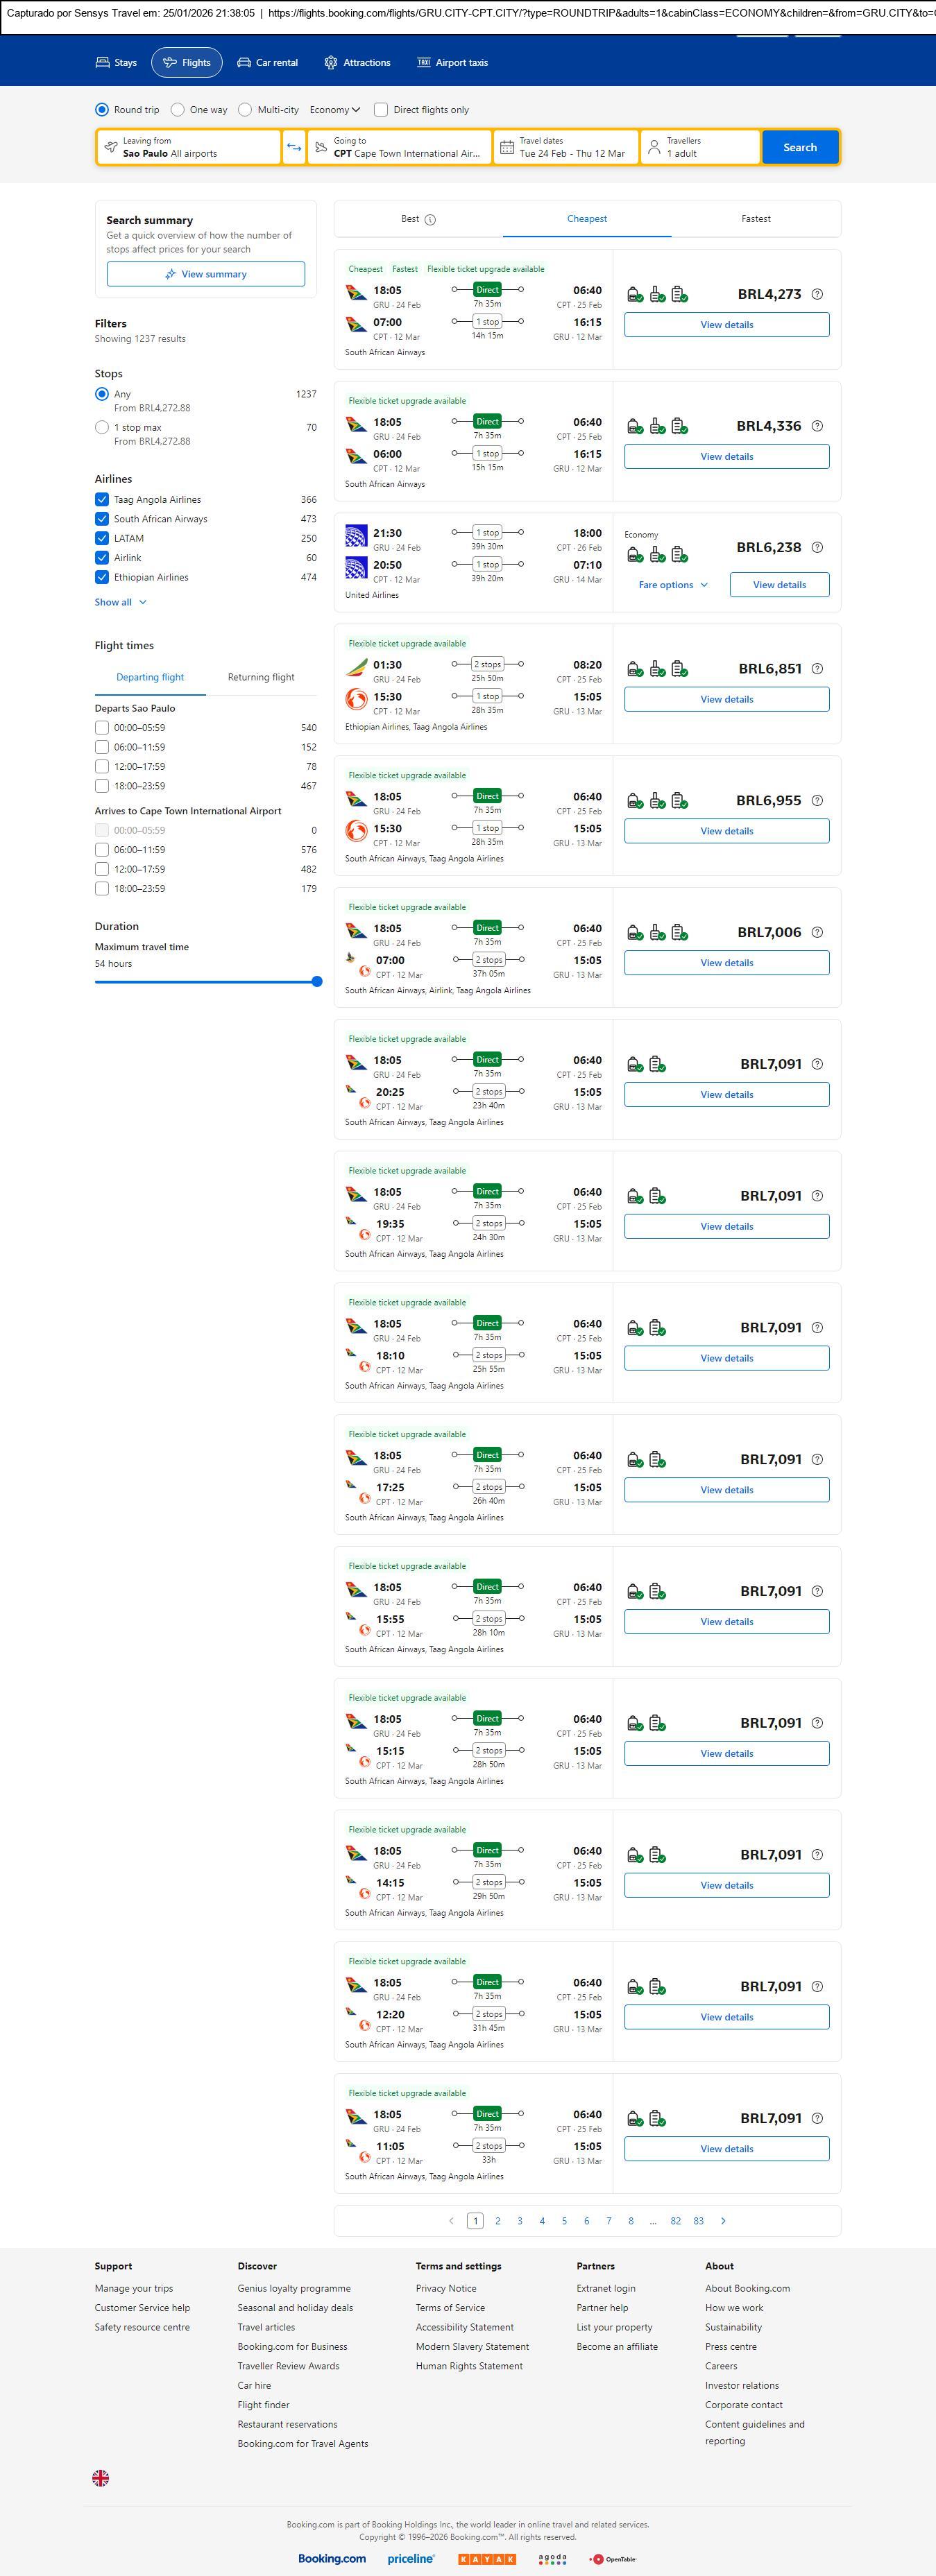Go to next results page arrow
The width and height of the screenshot is (936, 2576).
(723, 2220)
